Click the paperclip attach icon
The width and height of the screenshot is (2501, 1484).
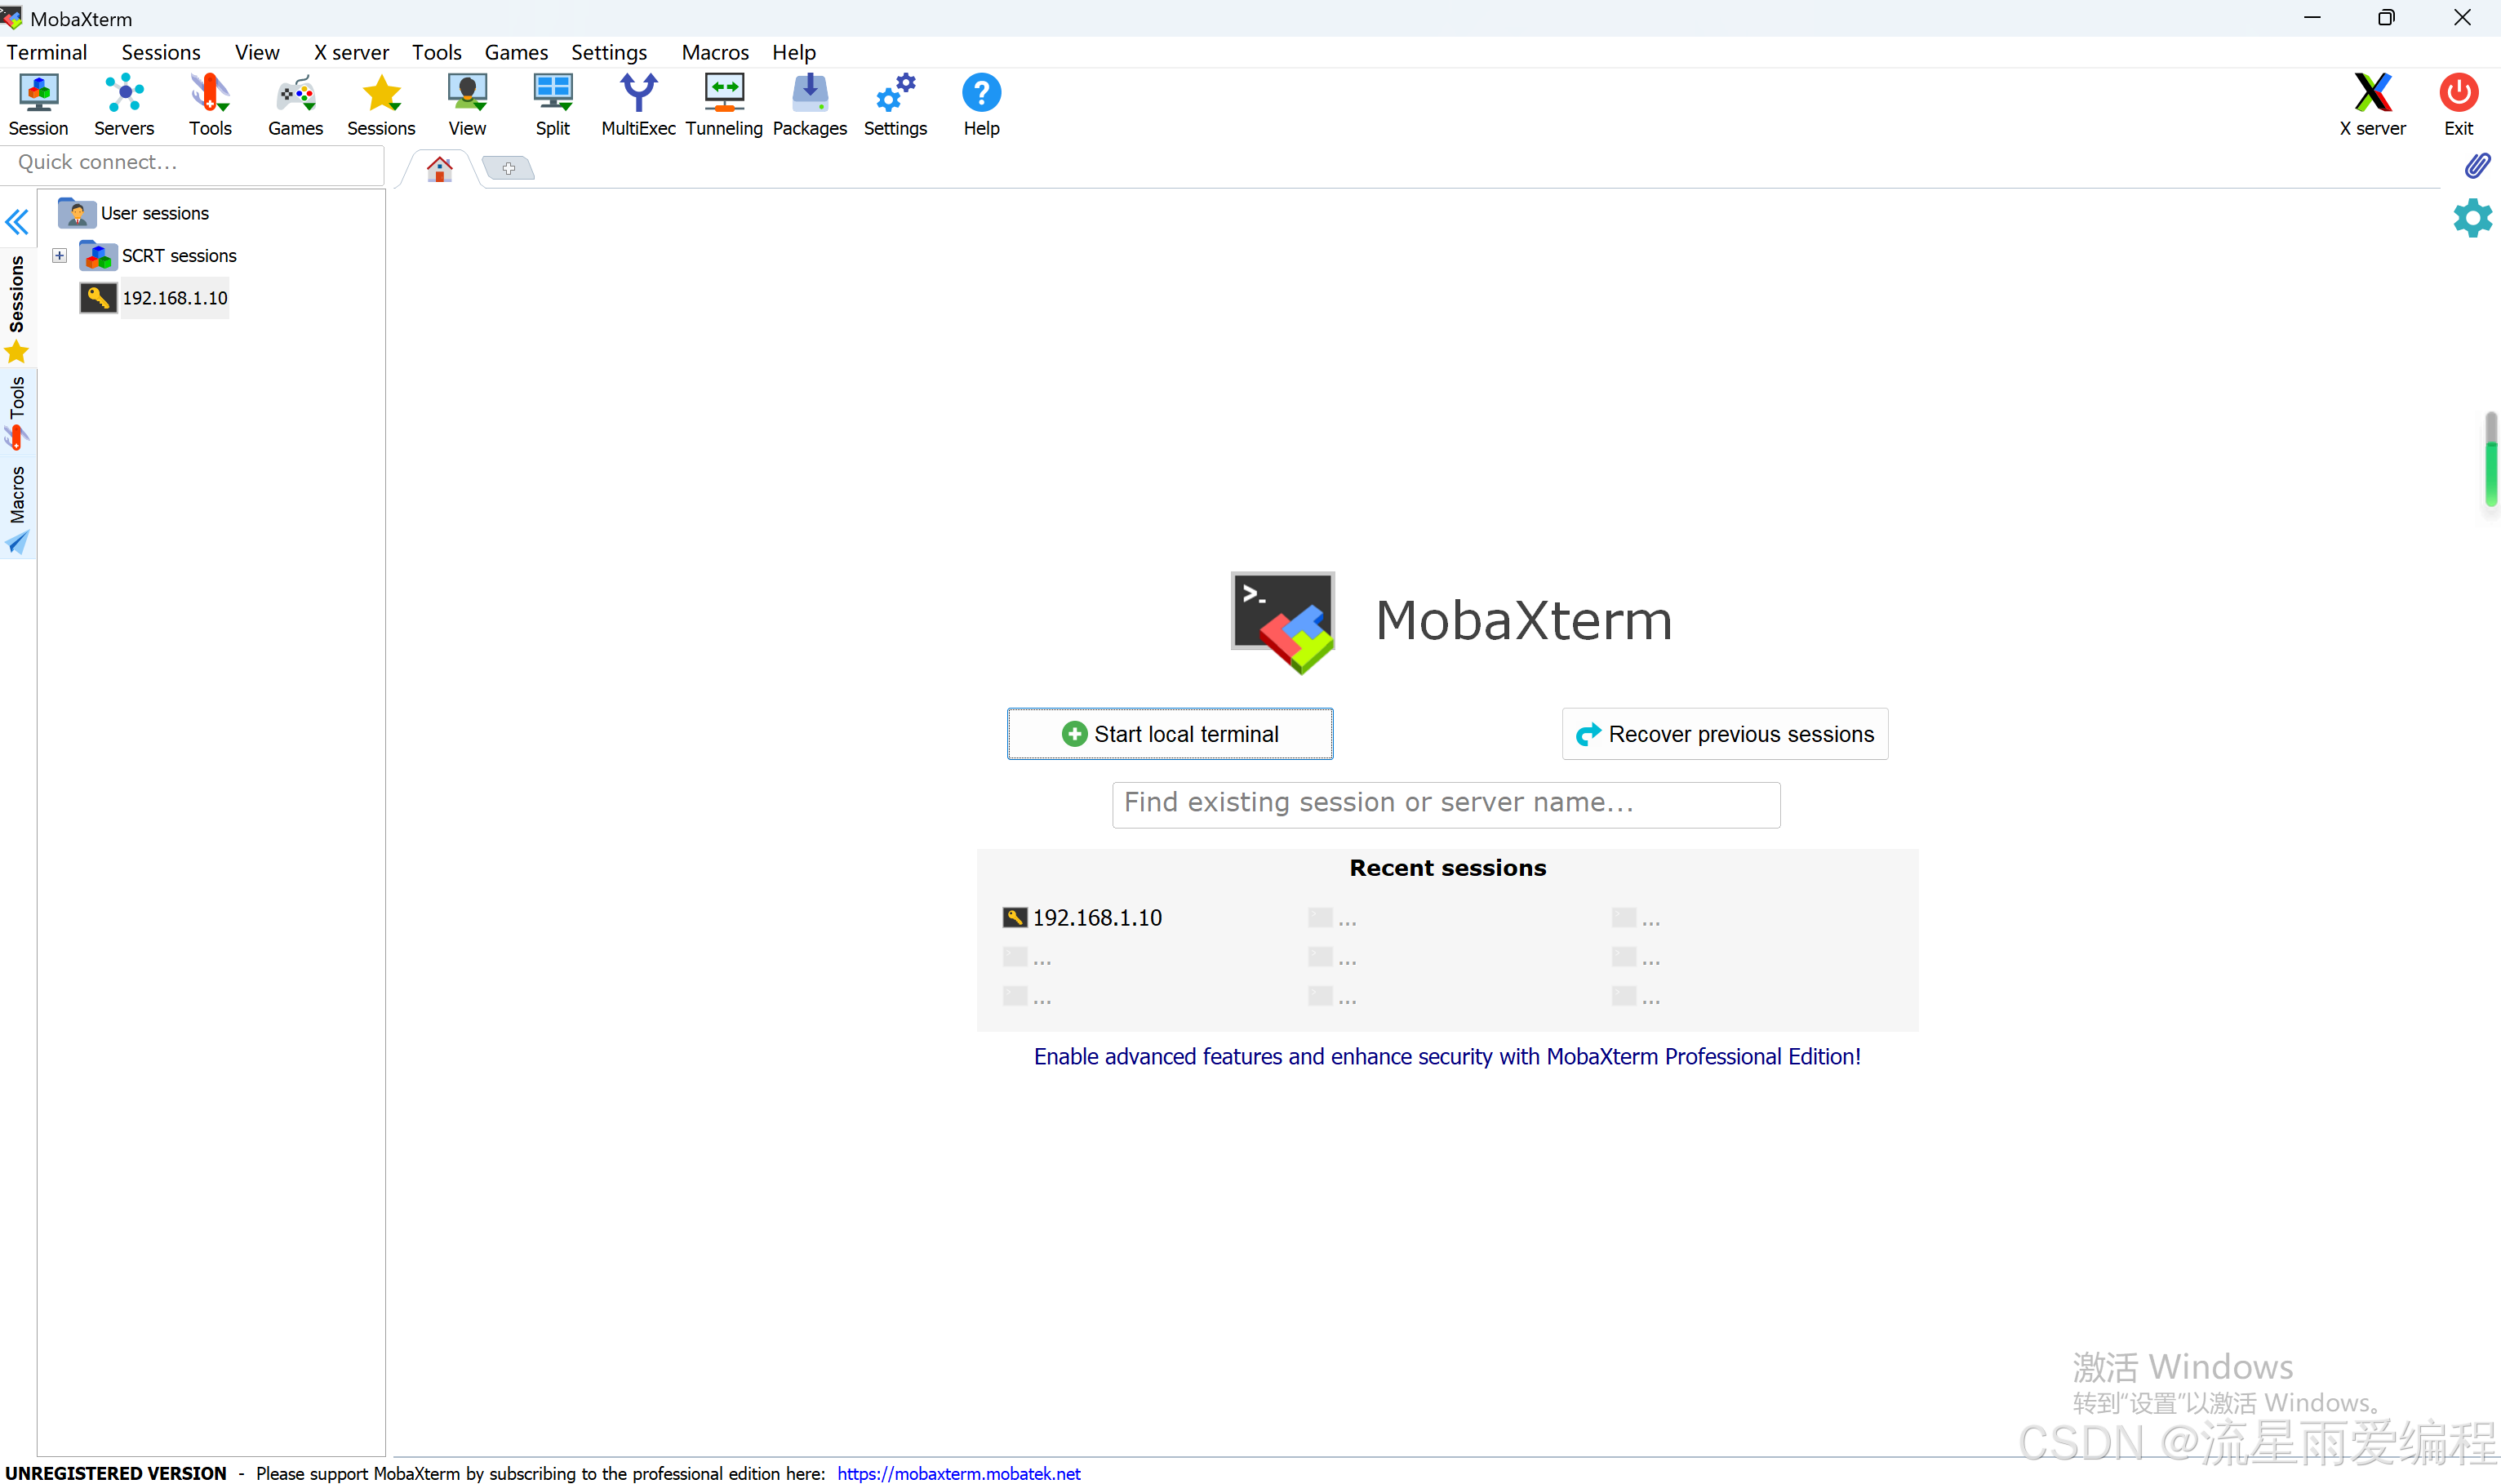click(2476, 166)
